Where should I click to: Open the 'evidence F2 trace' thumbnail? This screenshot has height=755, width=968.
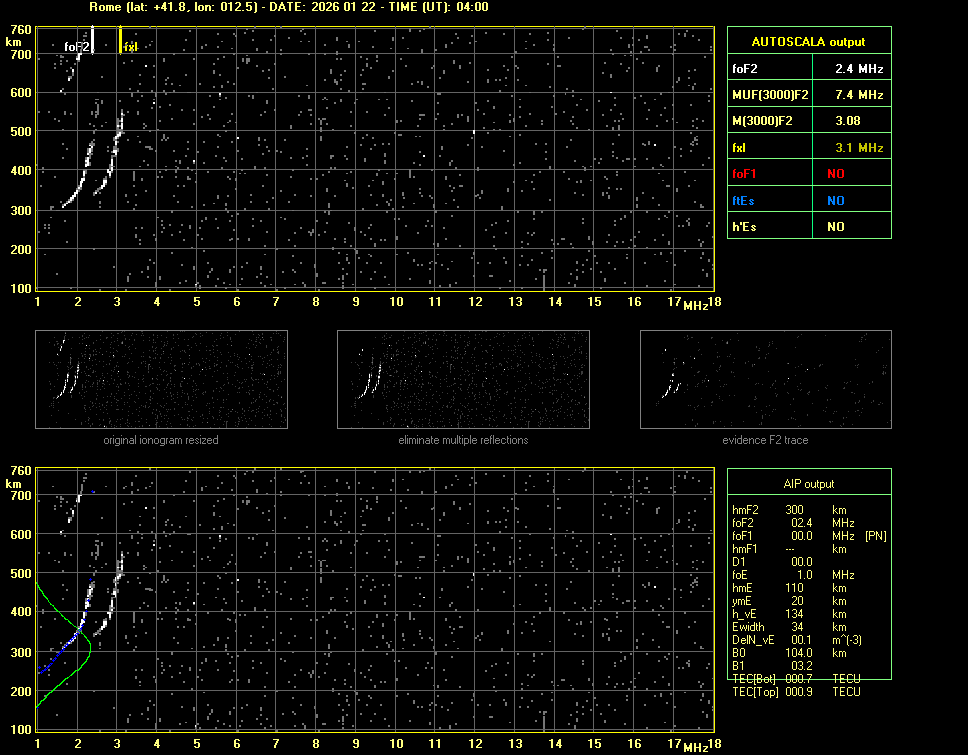click(x=765, y=379)
